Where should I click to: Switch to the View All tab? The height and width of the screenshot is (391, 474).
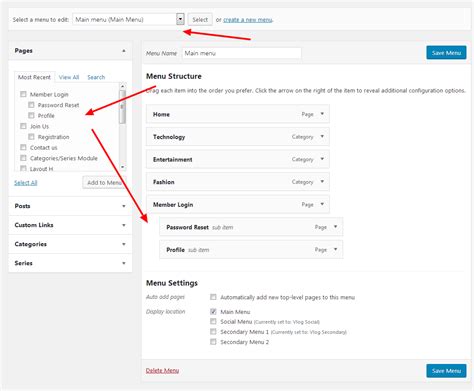tap(69, 77)
